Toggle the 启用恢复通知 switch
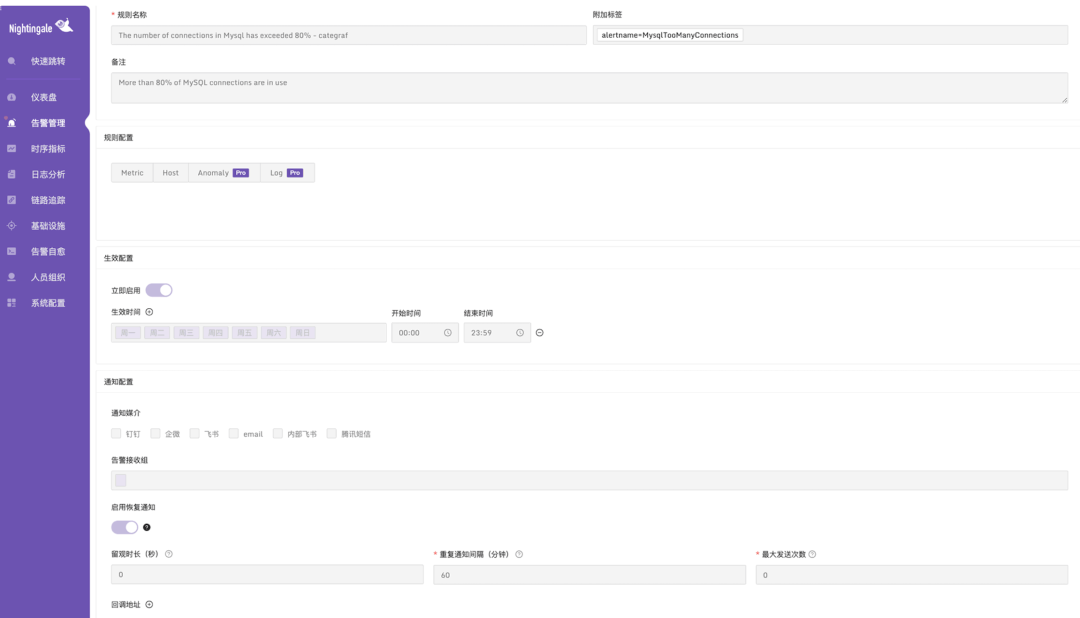Image resolution: width=1080 pixels, height=618 pixels. pos(125,527)
